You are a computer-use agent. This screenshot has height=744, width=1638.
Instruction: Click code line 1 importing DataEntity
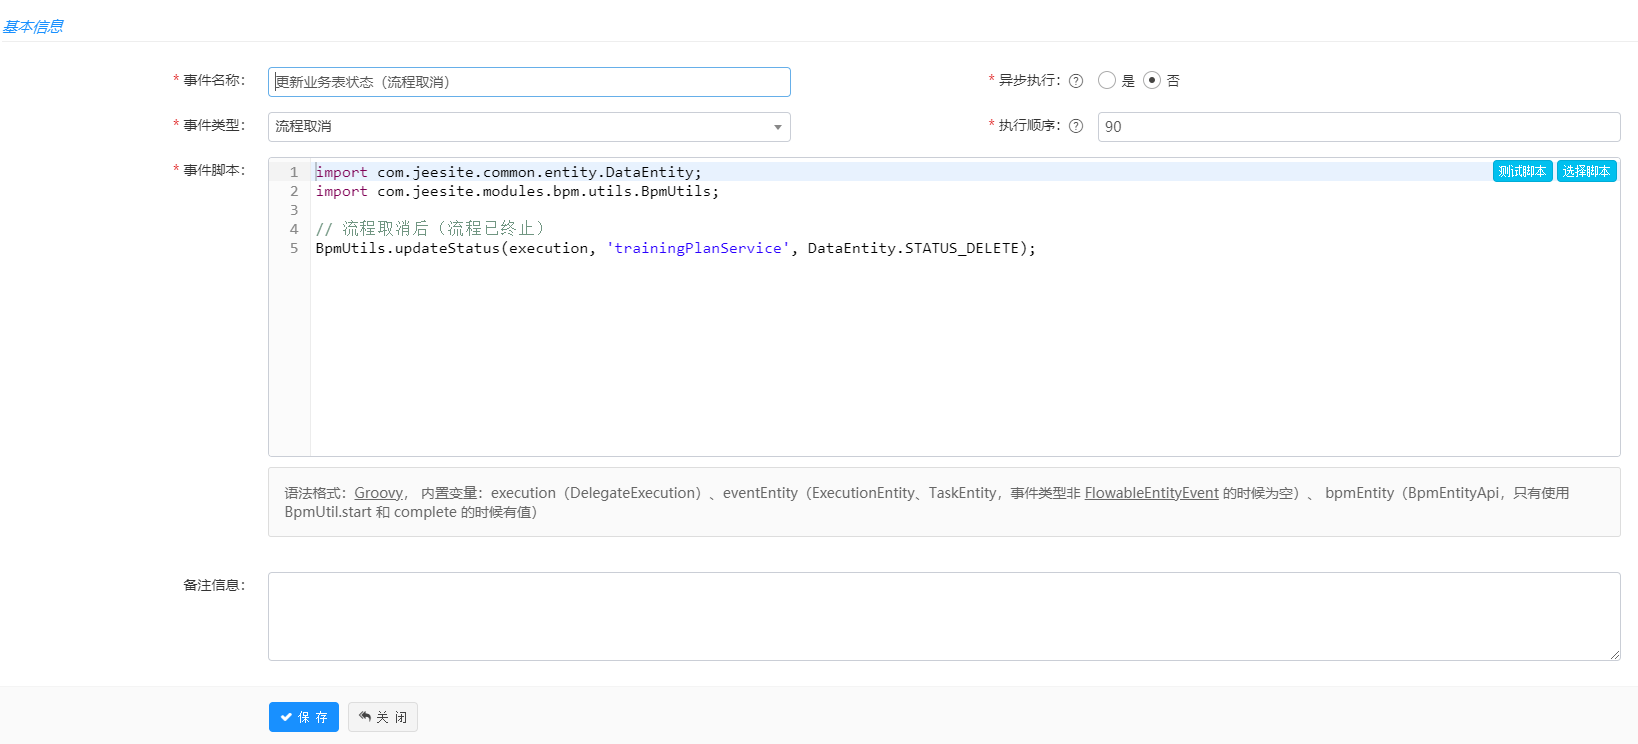click(x=509, y=172)
